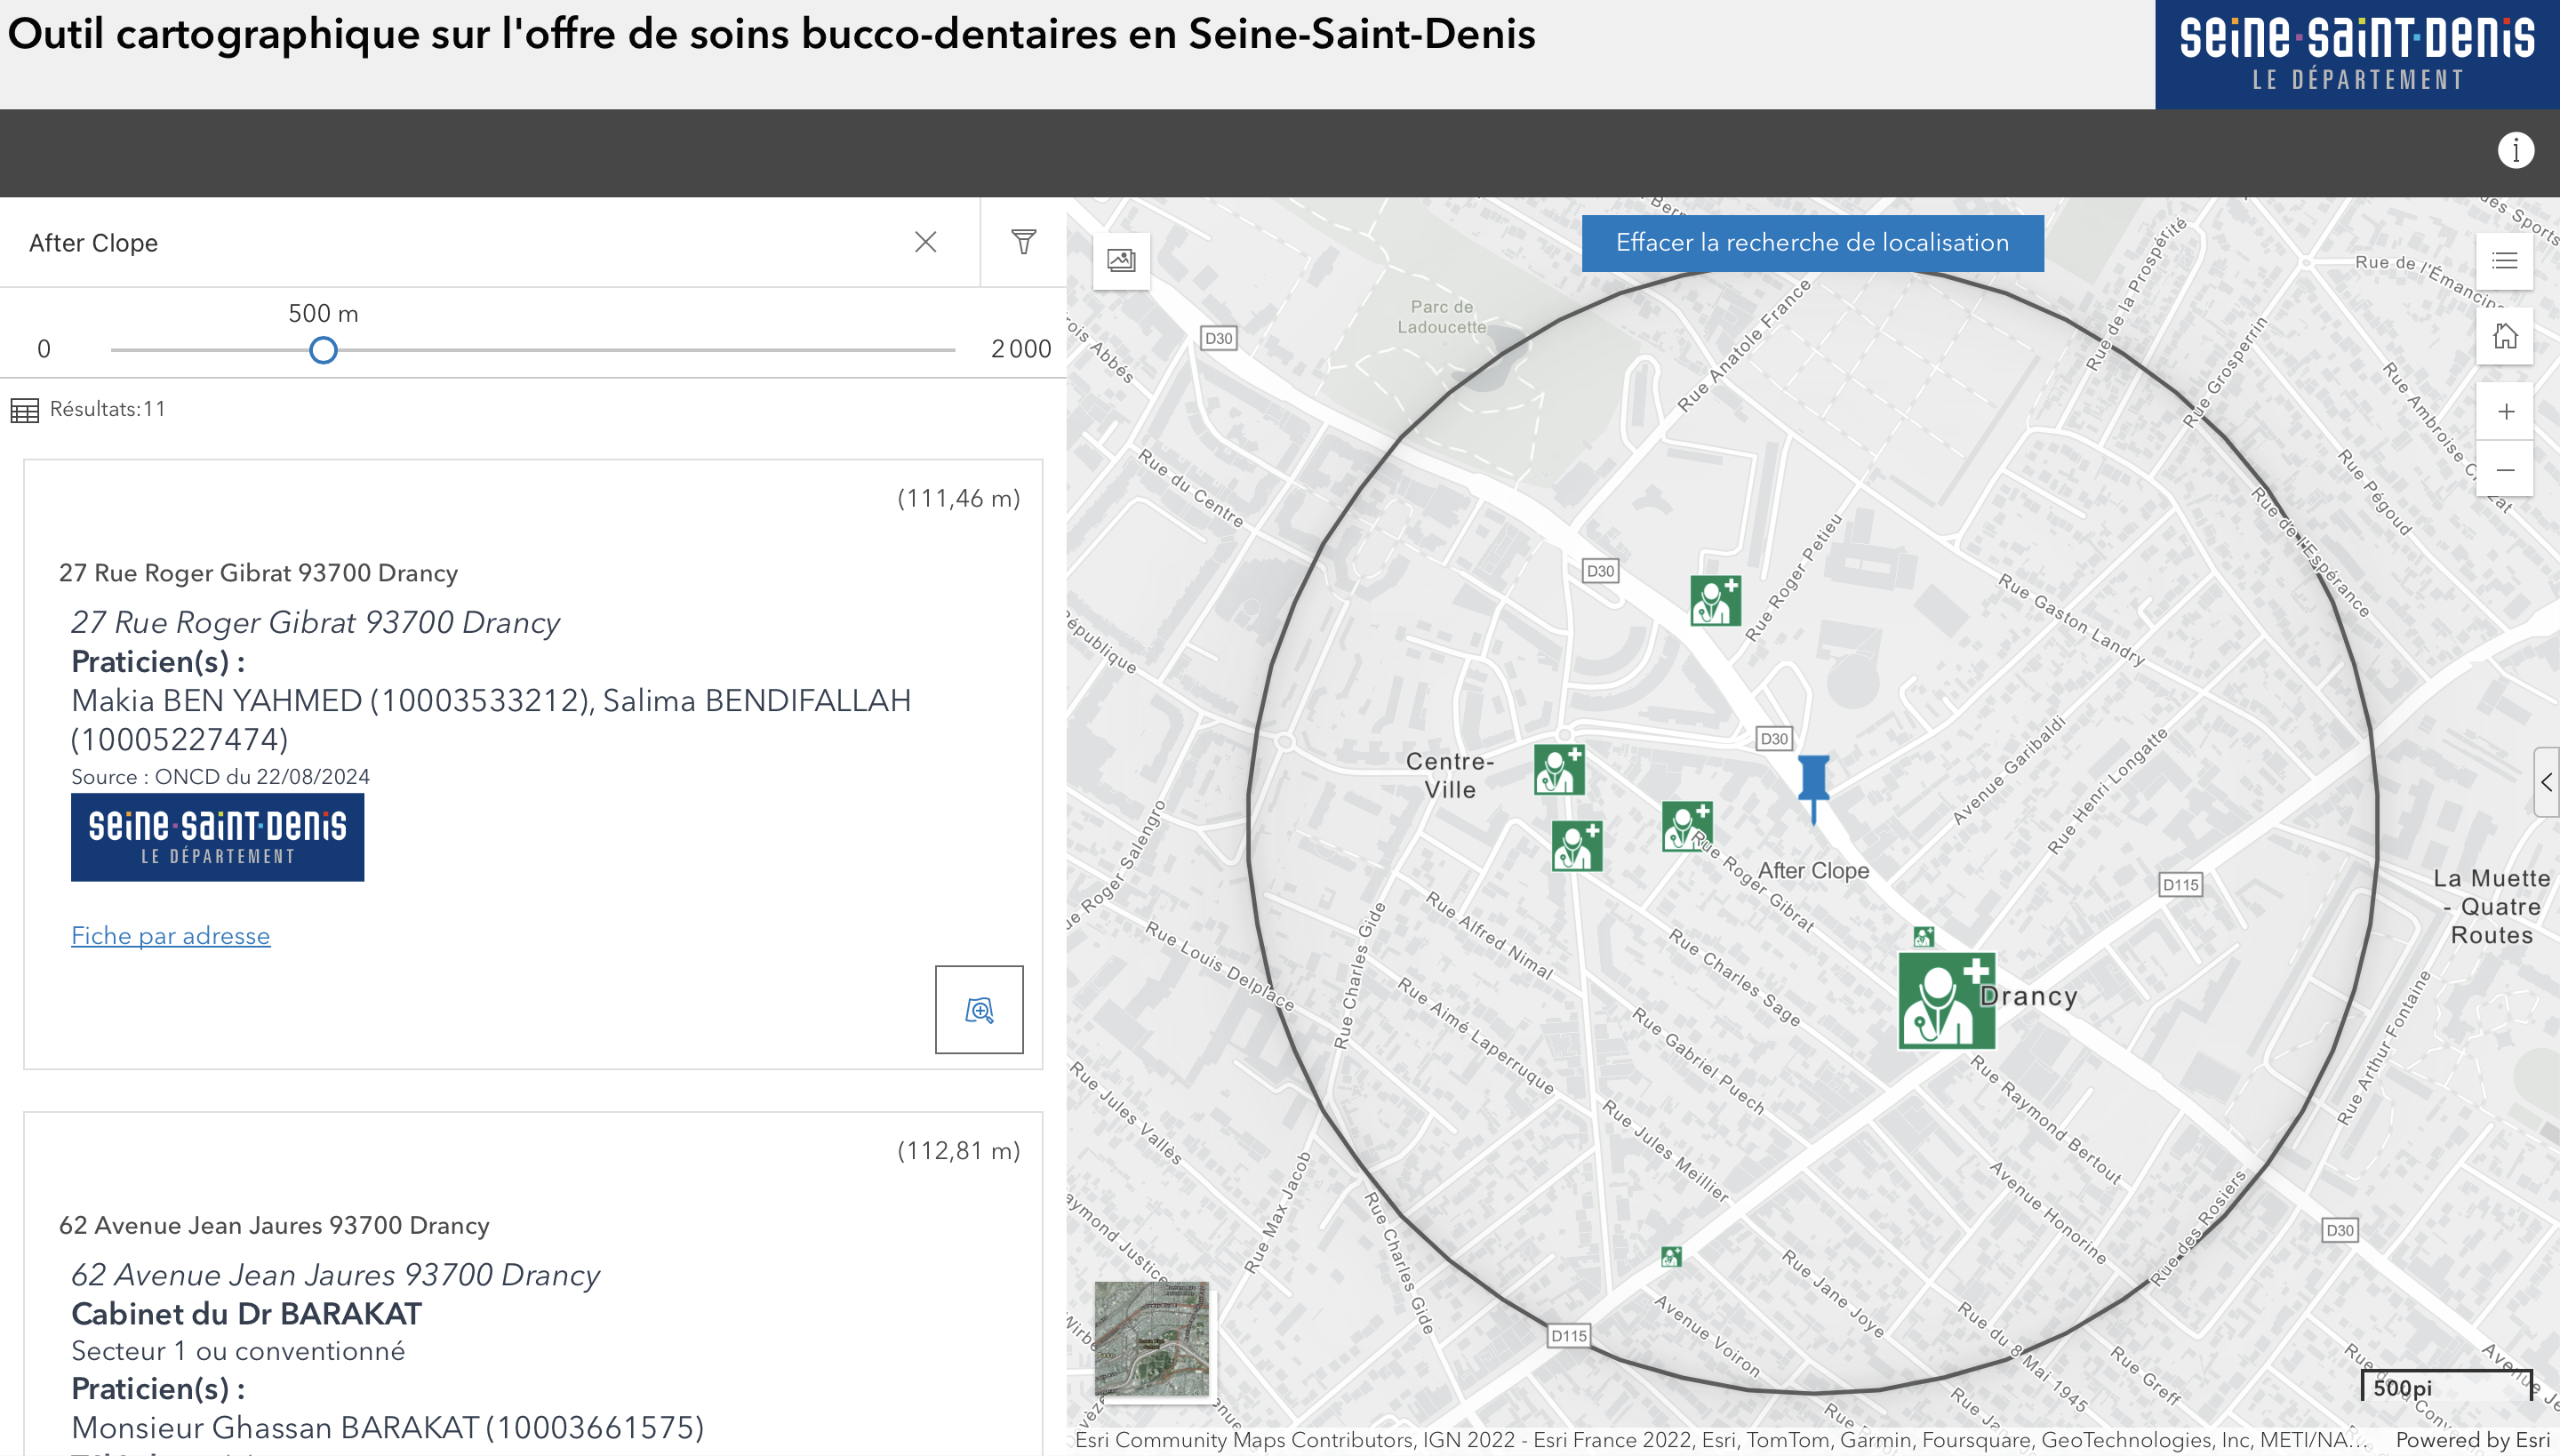This screenshot has height=1456, width=2560.
Task: Return map to home extent
Action: pos(2504,337)
